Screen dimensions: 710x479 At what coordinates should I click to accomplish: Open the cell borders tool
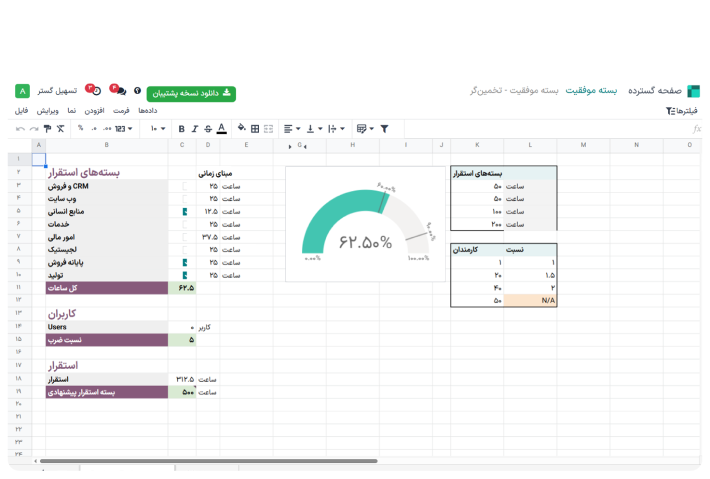click(255, 129)
